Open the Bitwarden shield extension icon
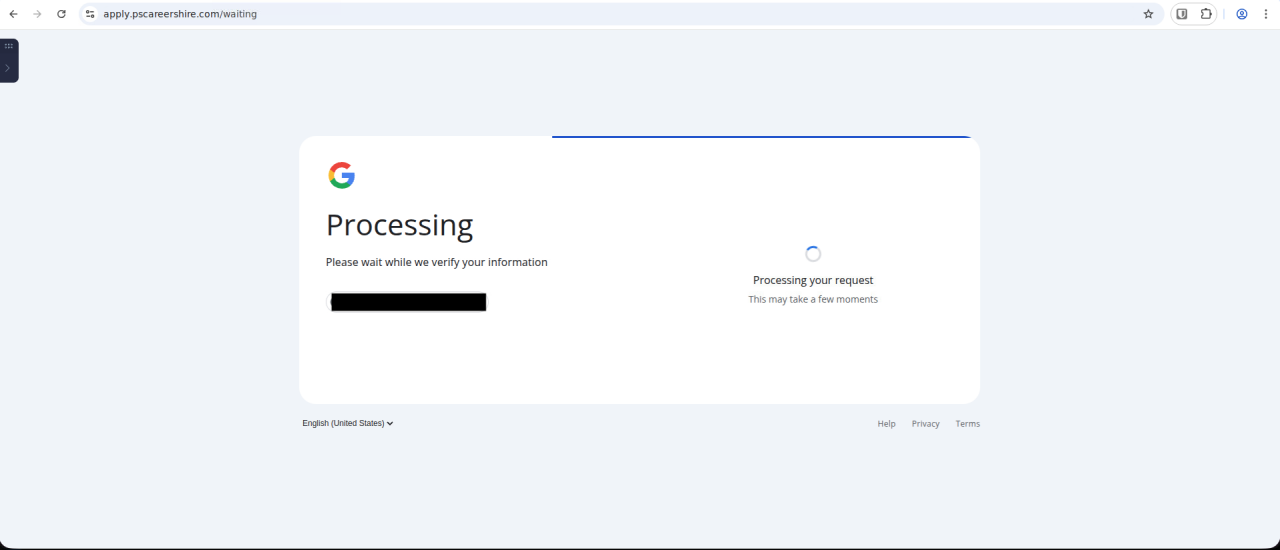1280x550 pixels. [x=1182, y=14]
